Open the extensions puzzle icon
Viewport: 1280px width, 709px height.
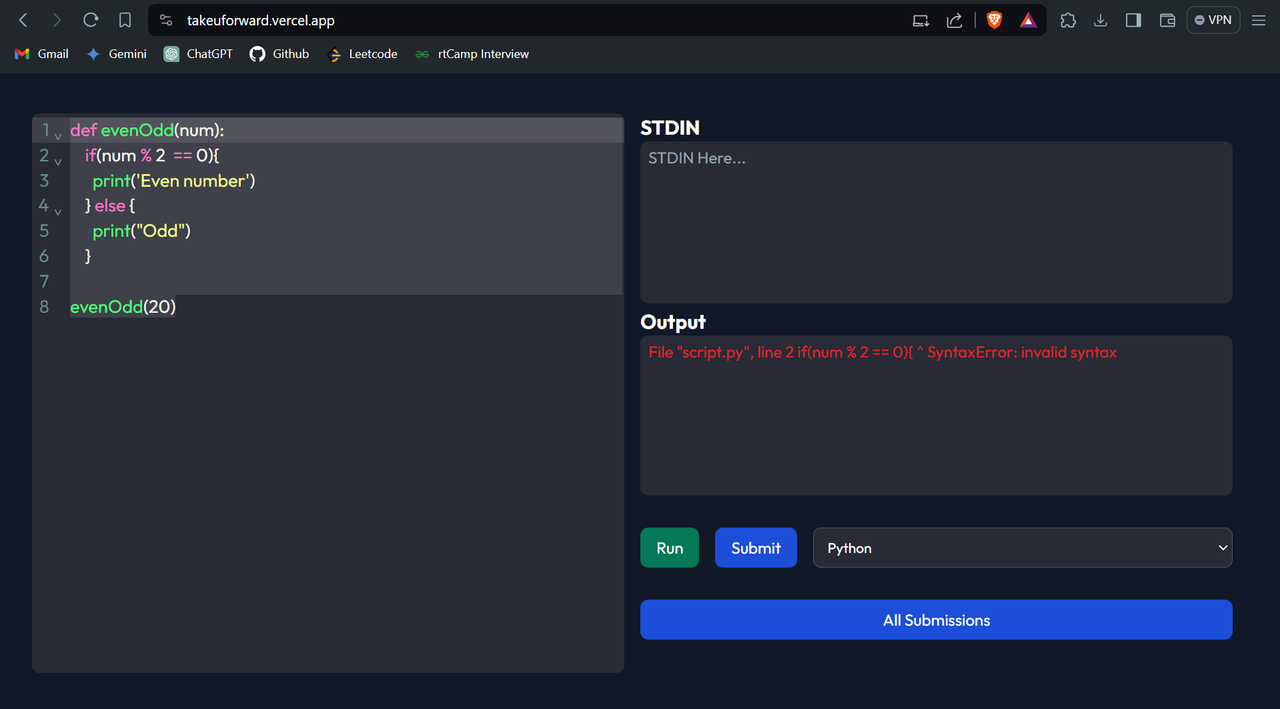tap(1068, 20)
